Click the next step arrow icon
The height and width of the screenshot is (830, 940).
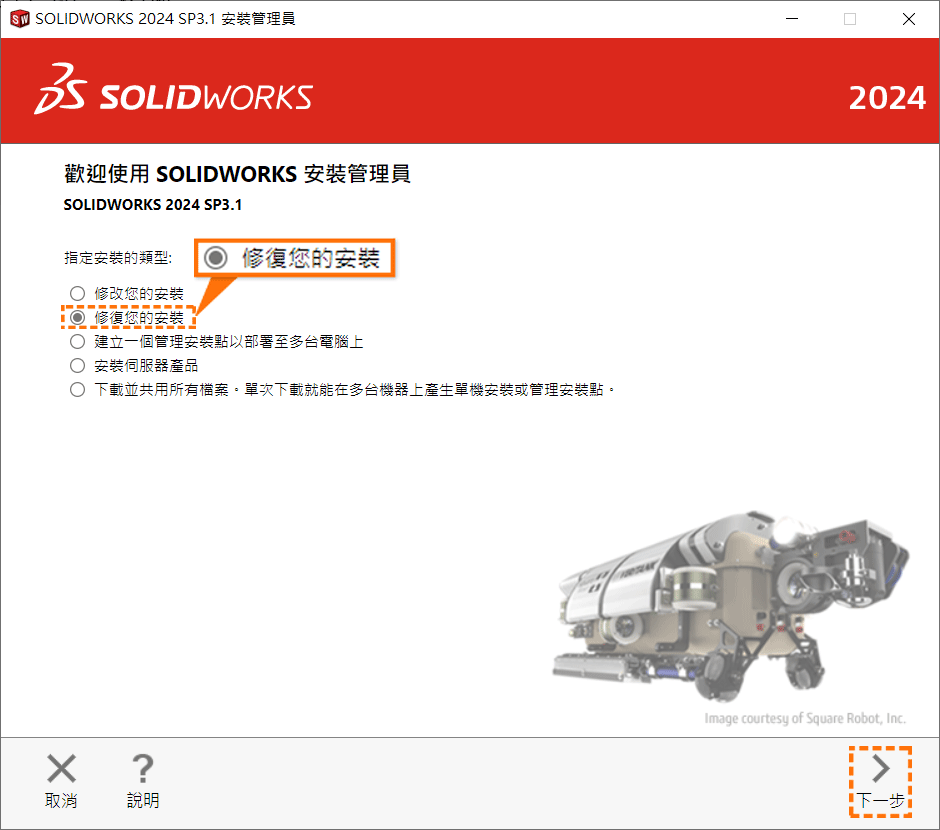pyautogui.click(x=881, y=769)
